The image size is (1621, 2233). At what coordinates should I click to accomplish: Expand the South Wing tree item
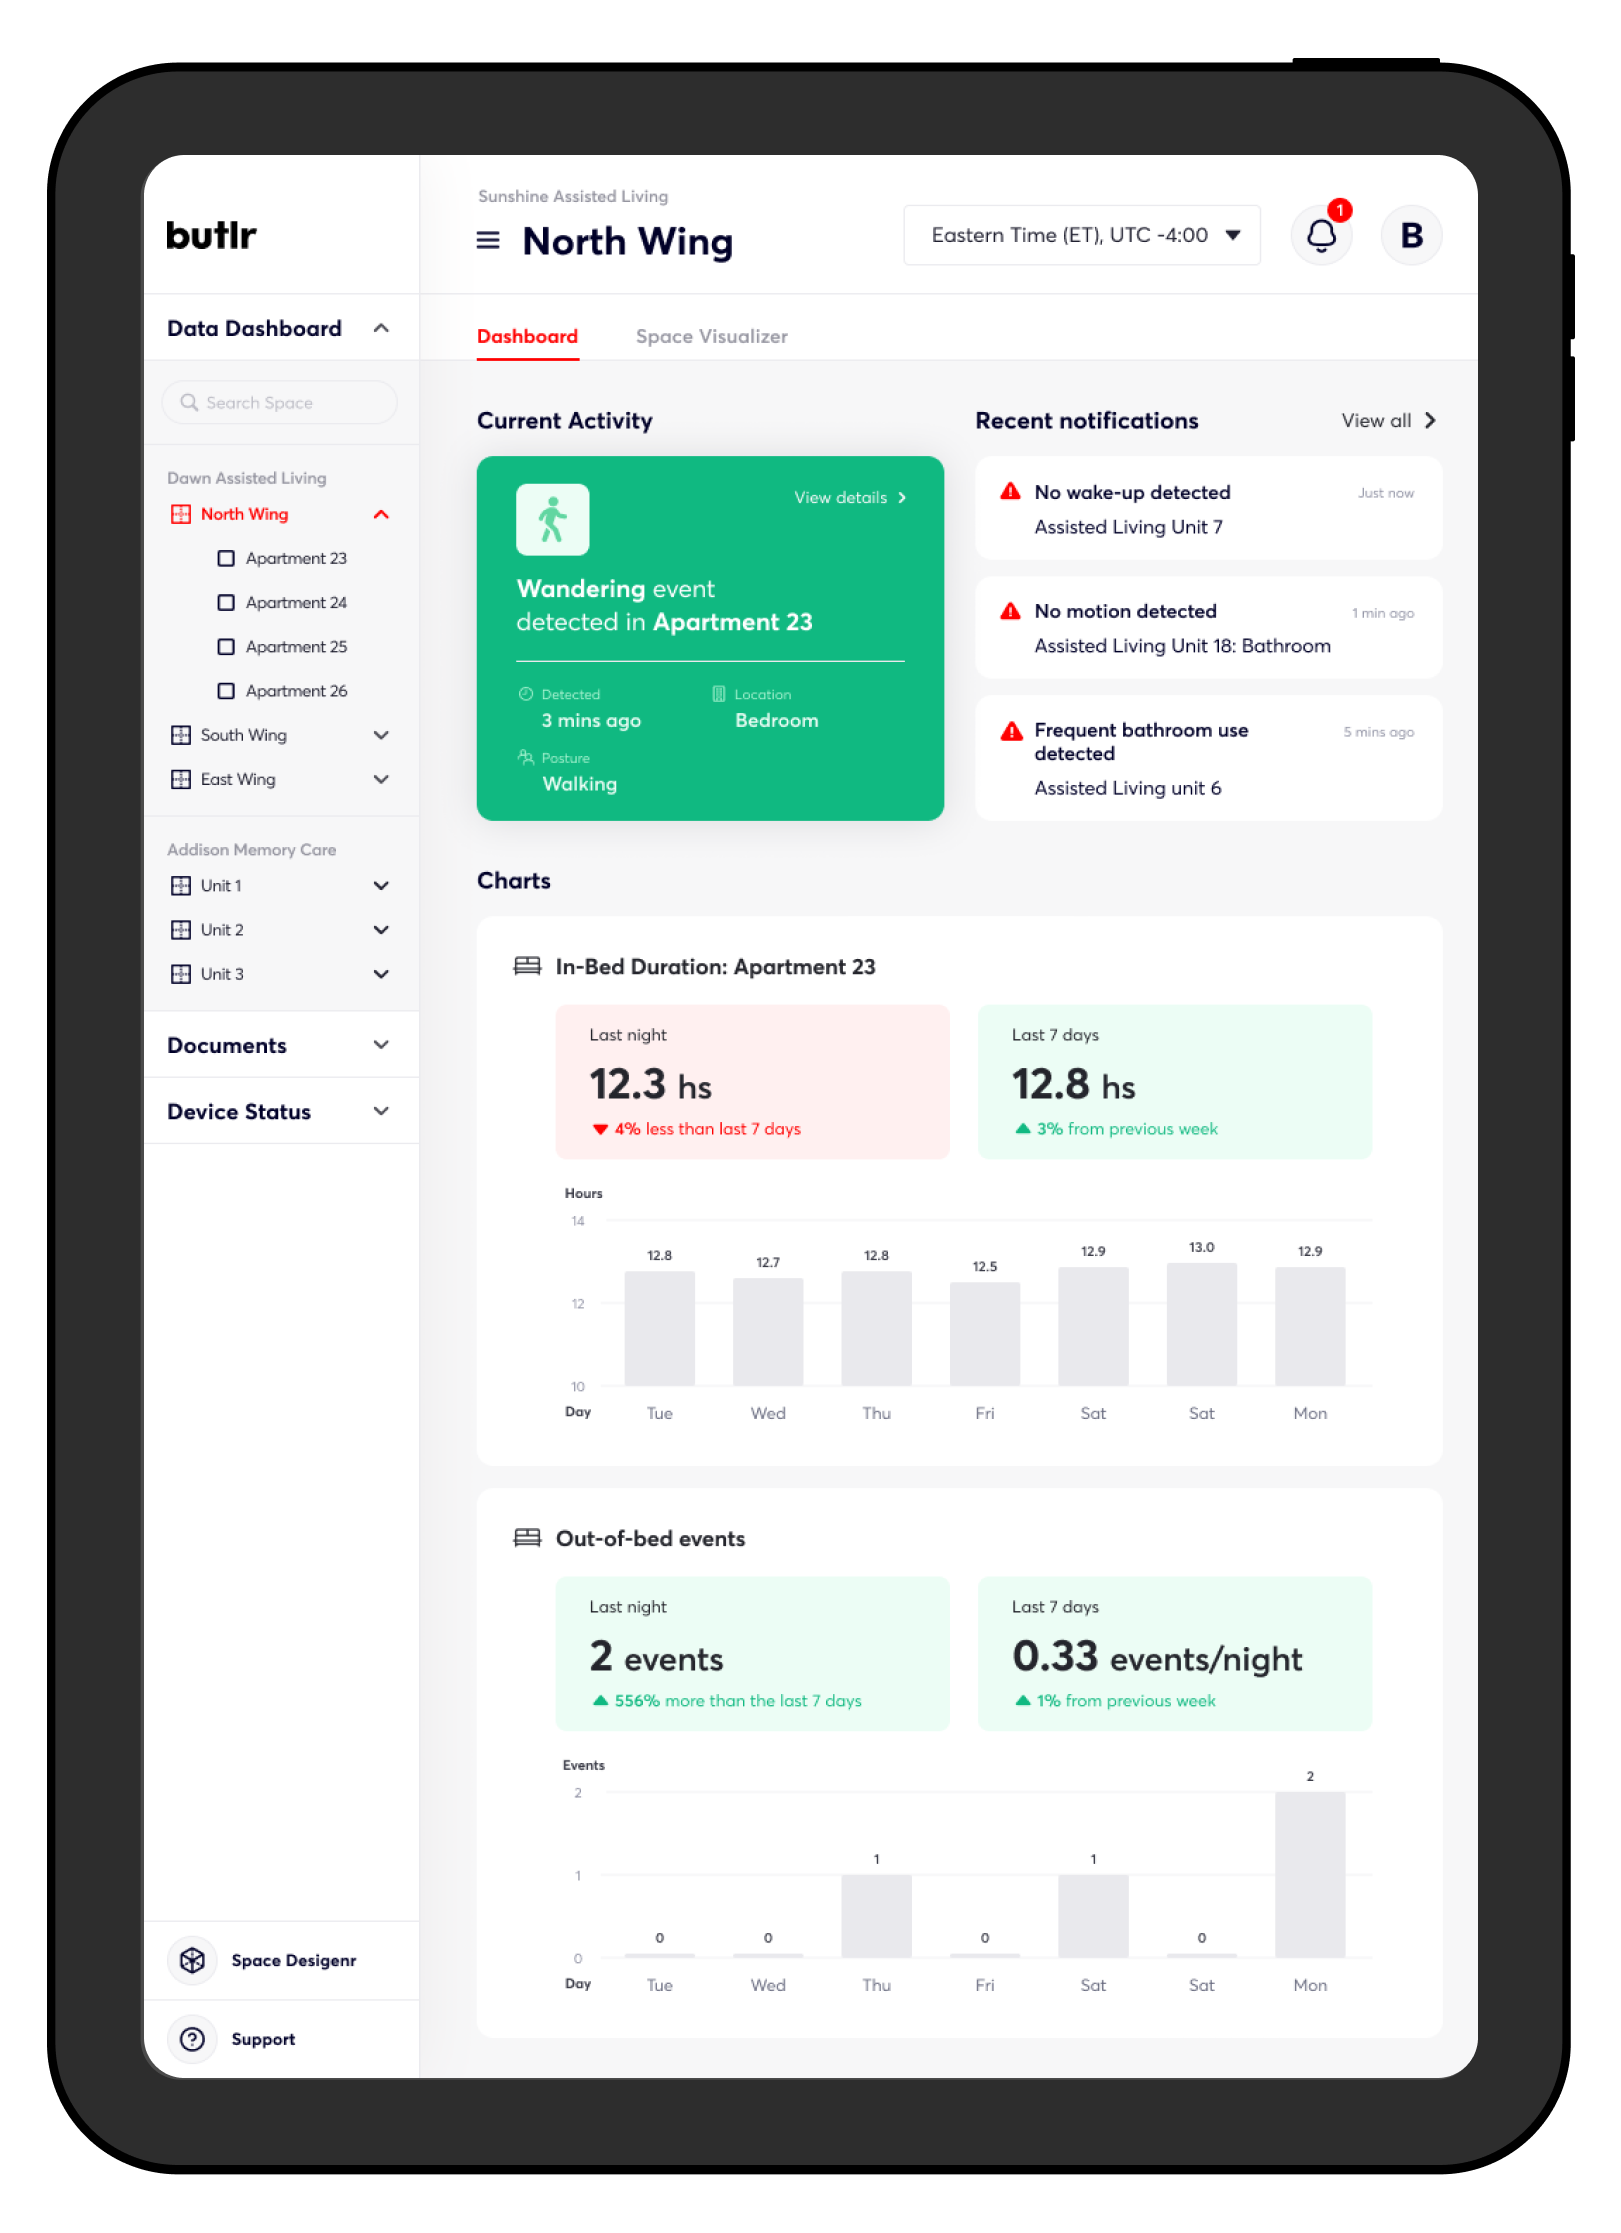point(381,735)
